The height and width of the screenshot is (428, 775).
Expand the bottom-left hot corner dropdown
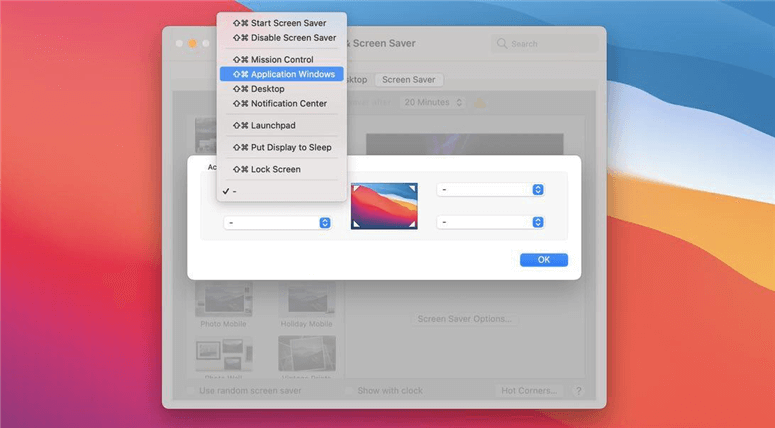[x=277, y=222]
